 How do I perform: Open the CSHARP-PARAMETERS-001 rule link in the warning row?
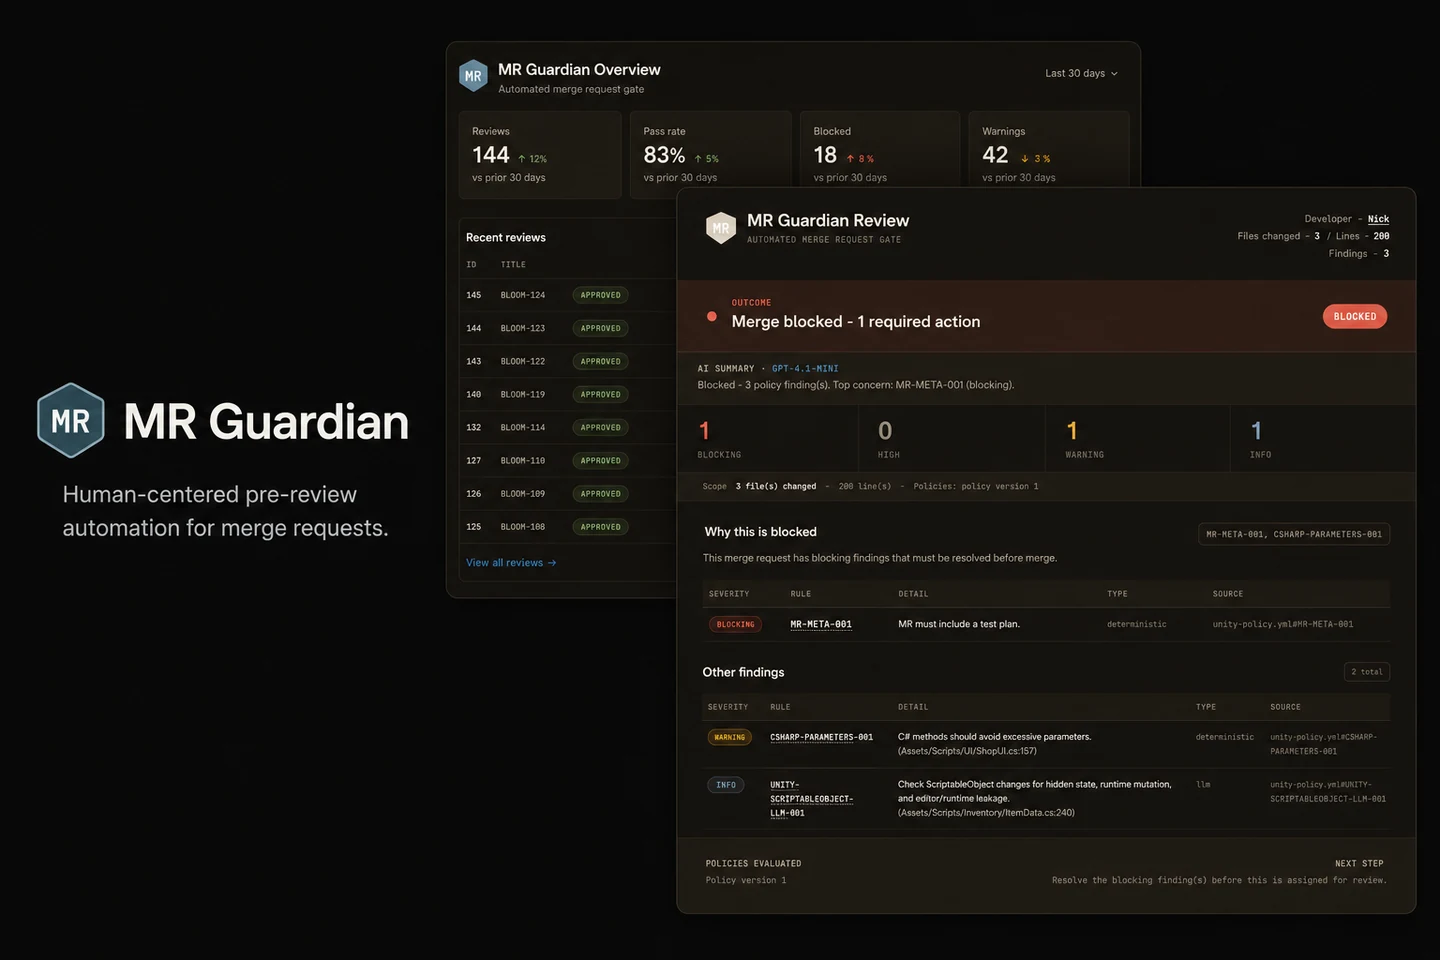click(821, 737)
